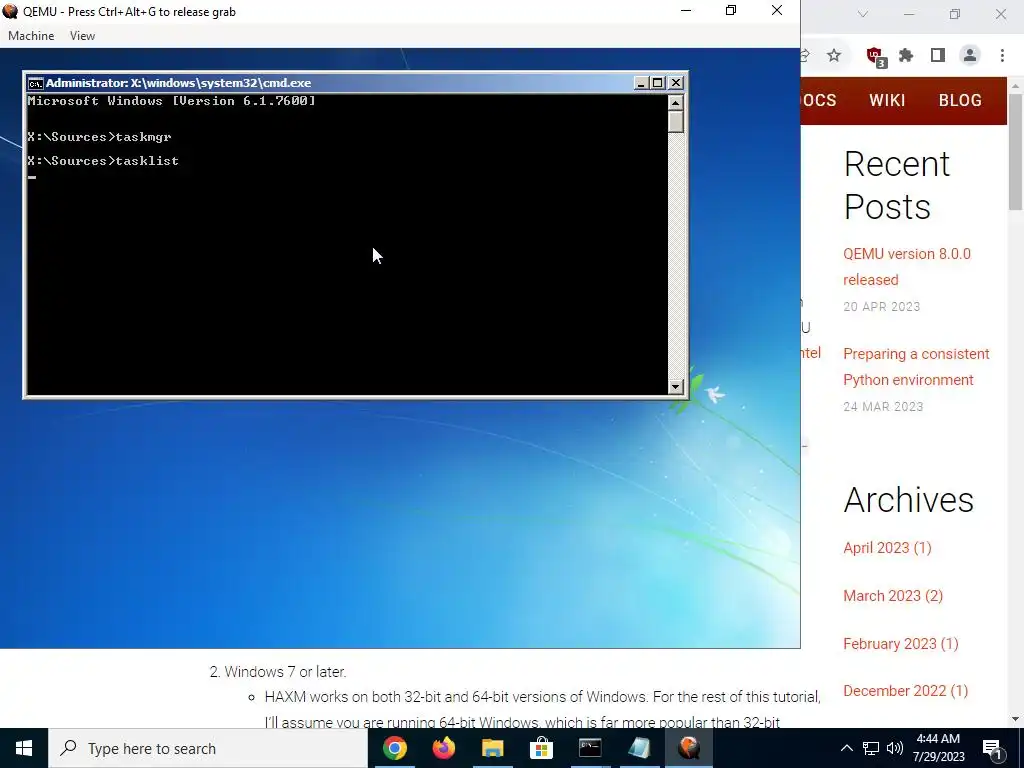Open the December 2022 (1) archive
The height and width of the screenshot is (768, 1024).
pos(905,691)
